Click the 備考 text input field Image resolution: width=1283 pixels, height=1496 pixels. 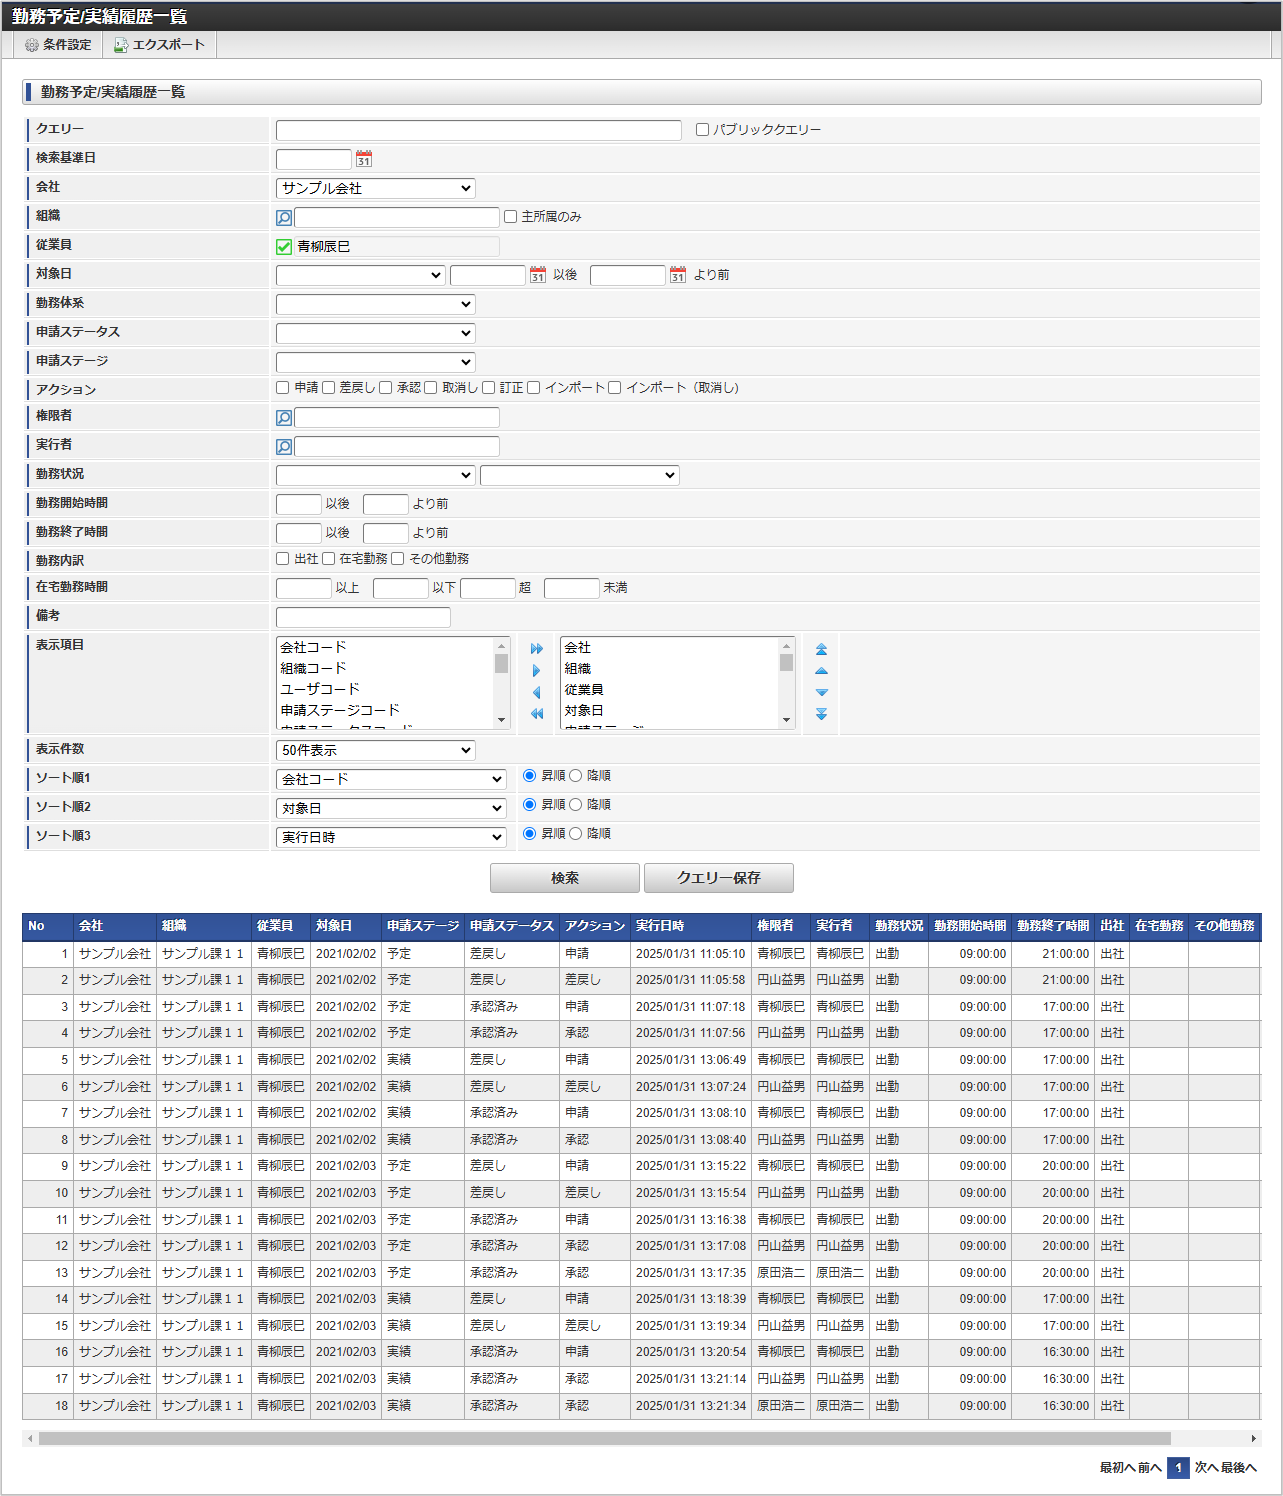[363, 617]
